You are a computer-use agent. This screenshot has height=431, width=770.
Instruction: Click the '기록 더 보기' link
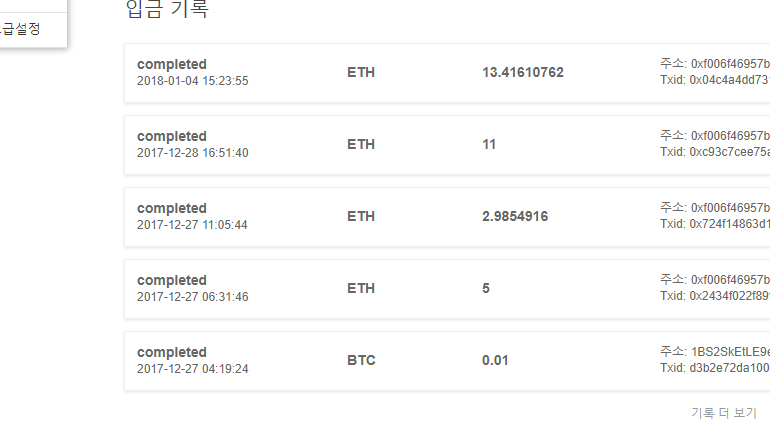click(723, 412)
